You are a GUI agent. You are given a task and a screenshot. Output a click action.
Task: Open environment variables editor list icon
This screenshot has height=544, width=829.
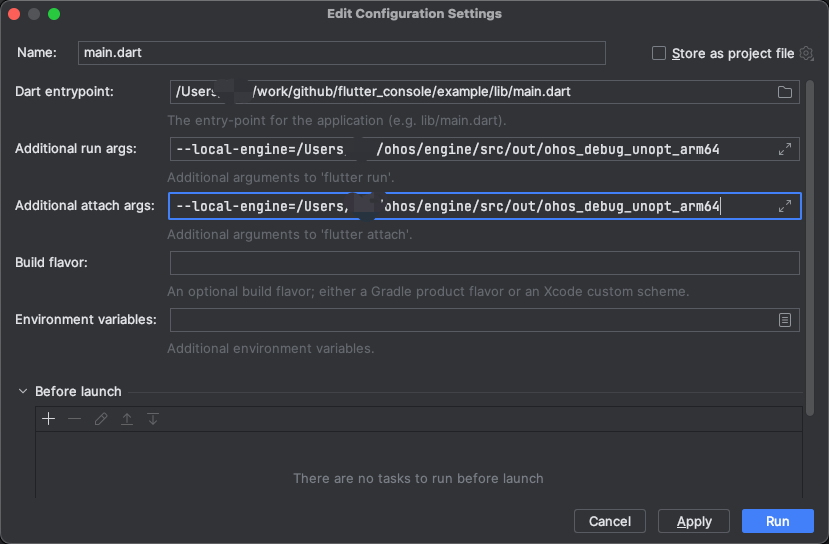tap(785, 320)
